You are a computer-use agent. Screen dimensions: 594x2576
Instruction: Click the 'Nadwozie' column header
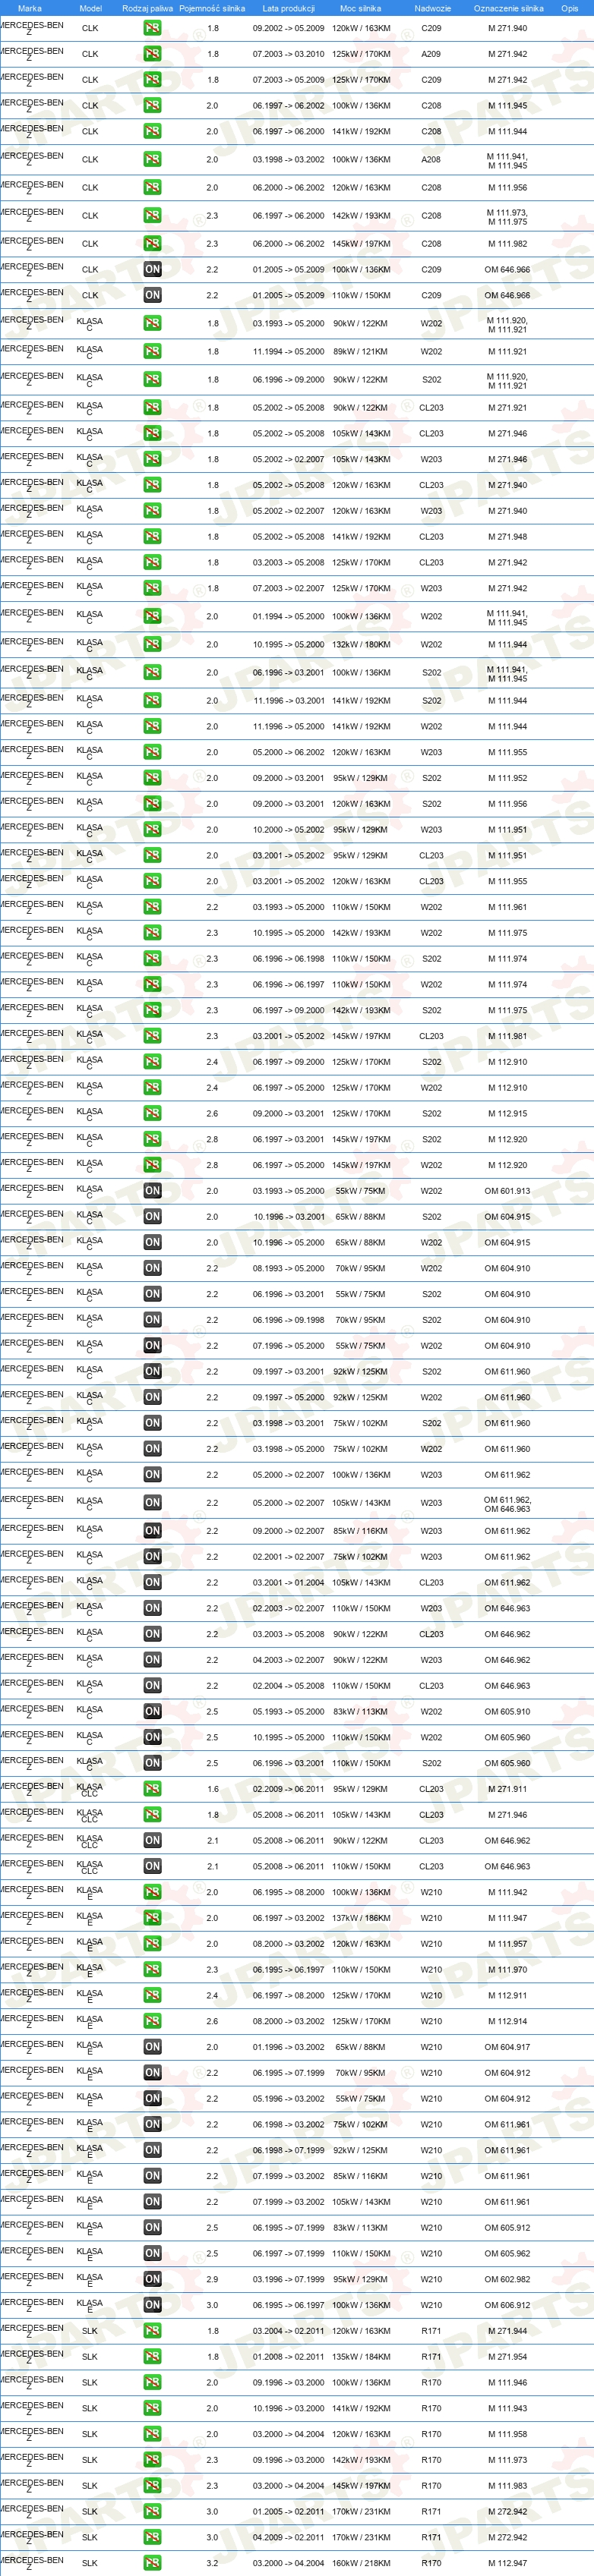click(x=432, y=8)
